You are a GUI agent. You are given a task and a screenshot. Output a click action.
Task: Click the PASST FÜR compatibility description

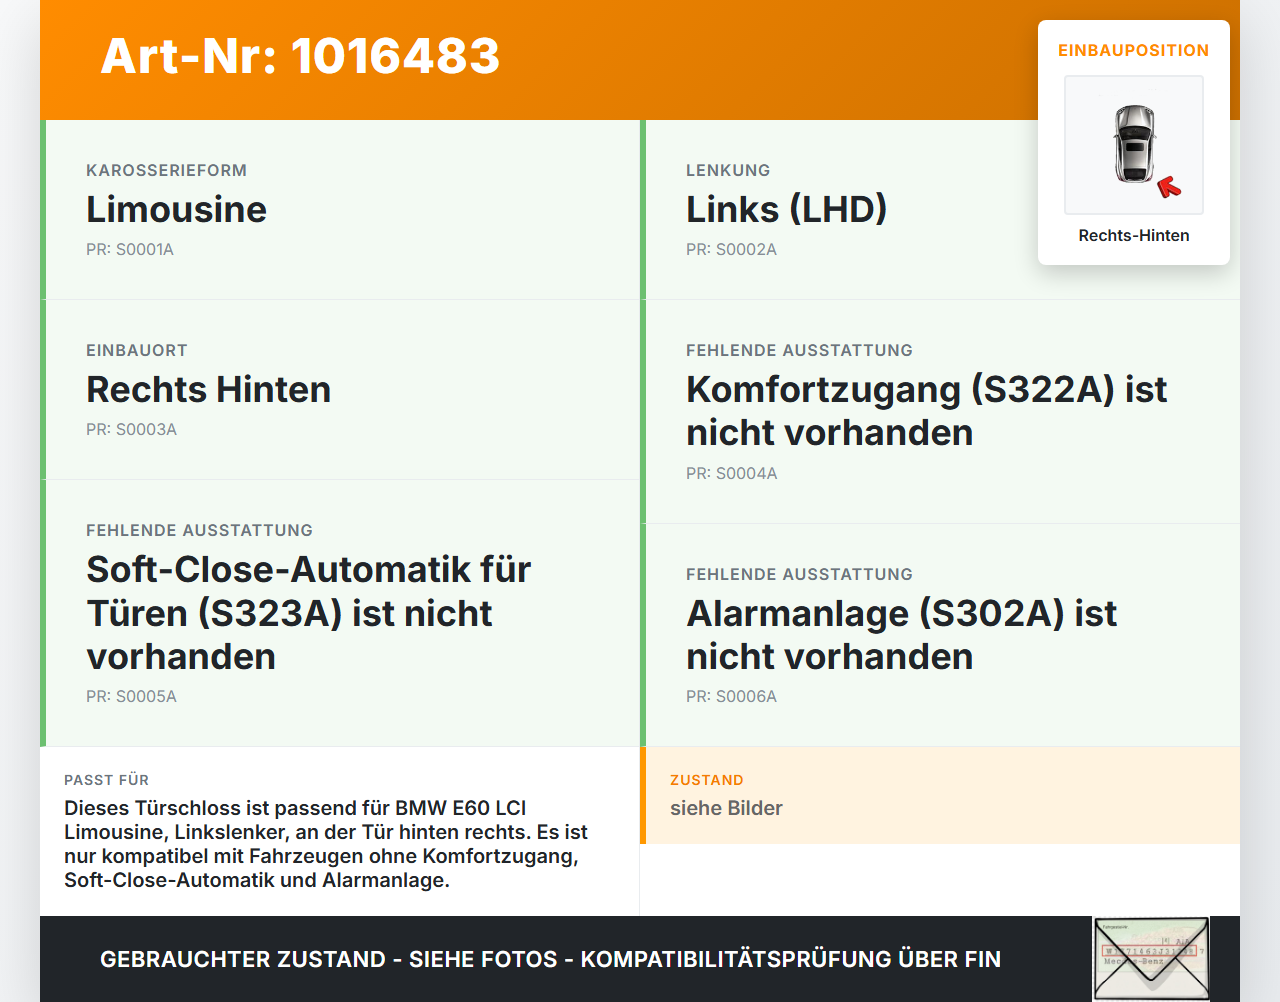[x=326, y=844]
